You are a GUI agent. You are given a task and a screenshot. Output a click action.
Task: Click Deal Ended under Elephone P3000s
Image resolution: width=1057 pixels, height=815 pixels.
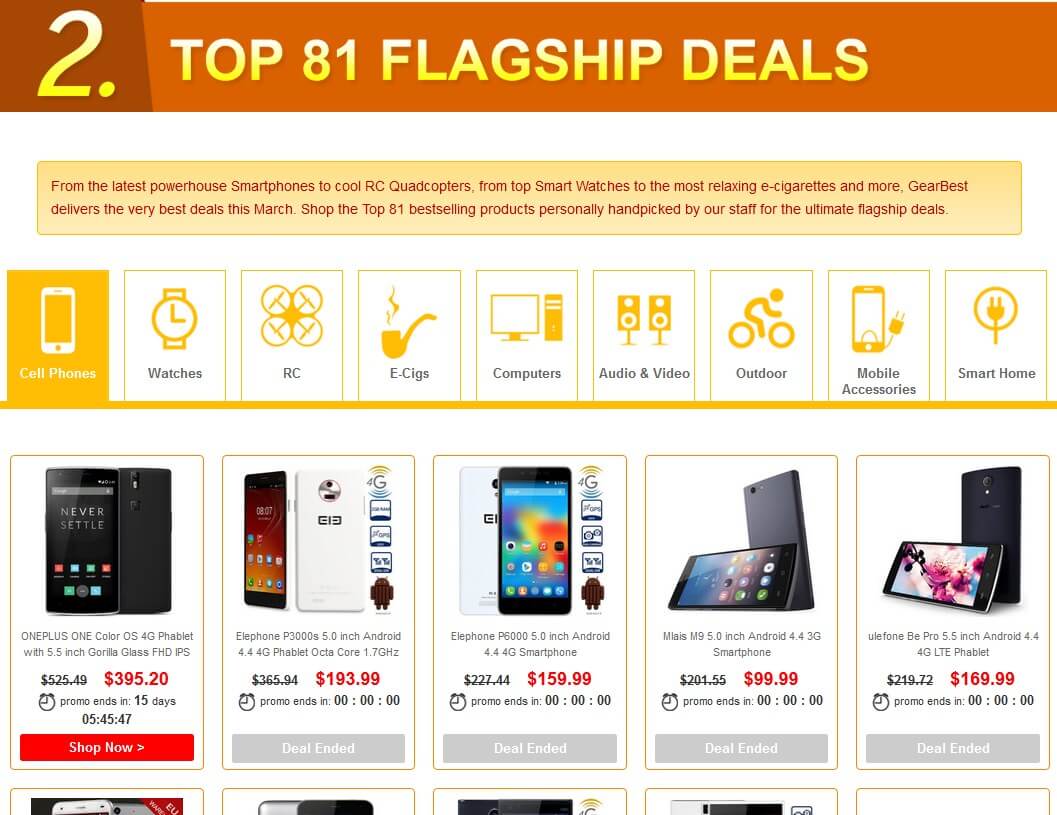[x=318, y=748]
